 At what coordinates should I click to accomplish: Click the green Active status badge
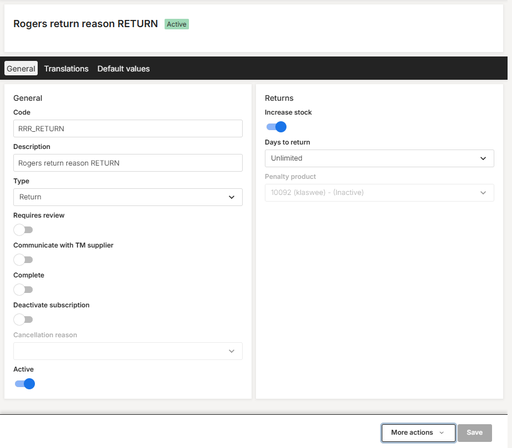pos(177,24)
